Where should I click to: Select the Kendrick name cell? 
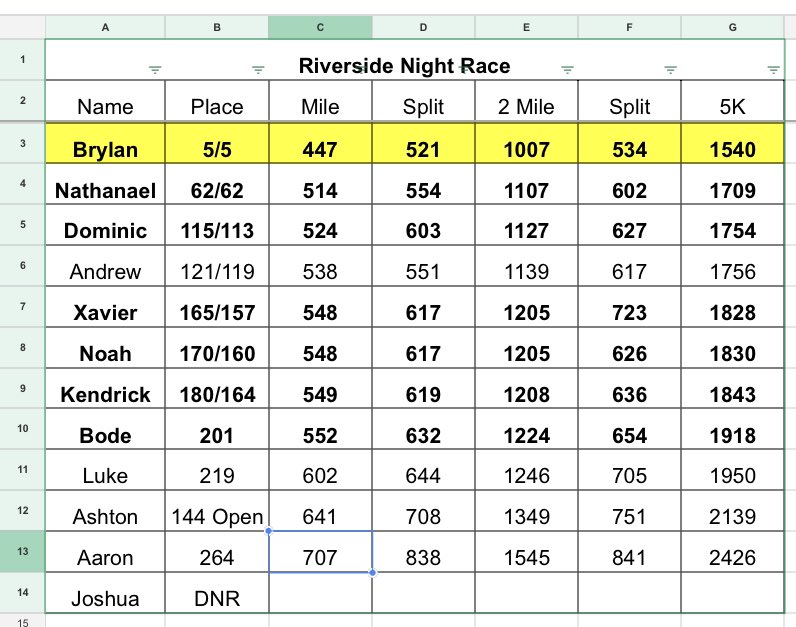click(x=105, y=388)
